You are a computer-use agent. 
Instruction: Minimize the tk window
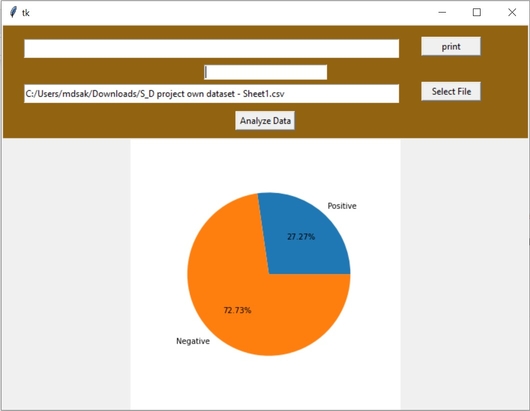pos(442,13)
